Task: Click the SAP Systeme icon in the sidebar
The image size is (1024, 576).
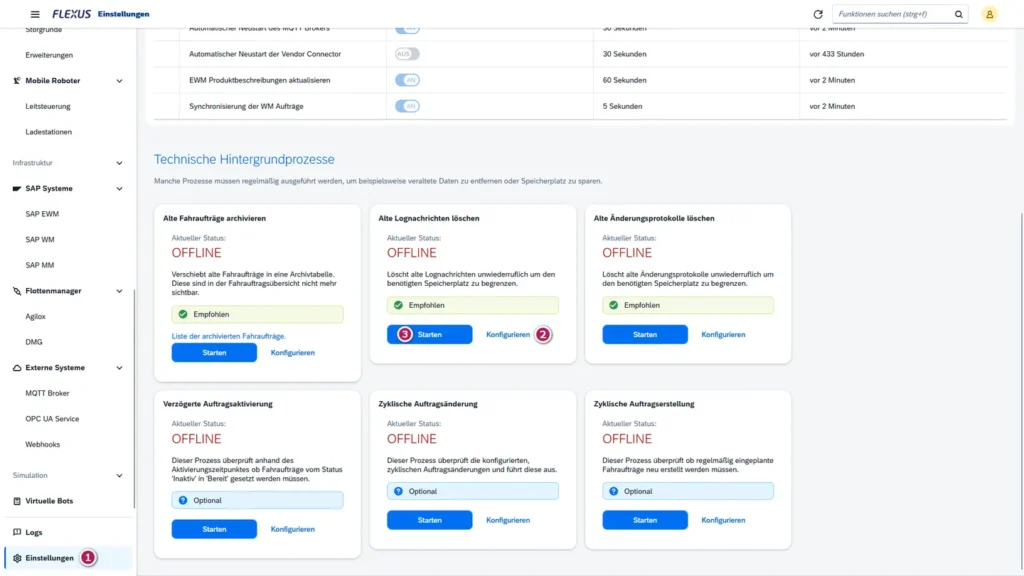Action: [16, 186]
